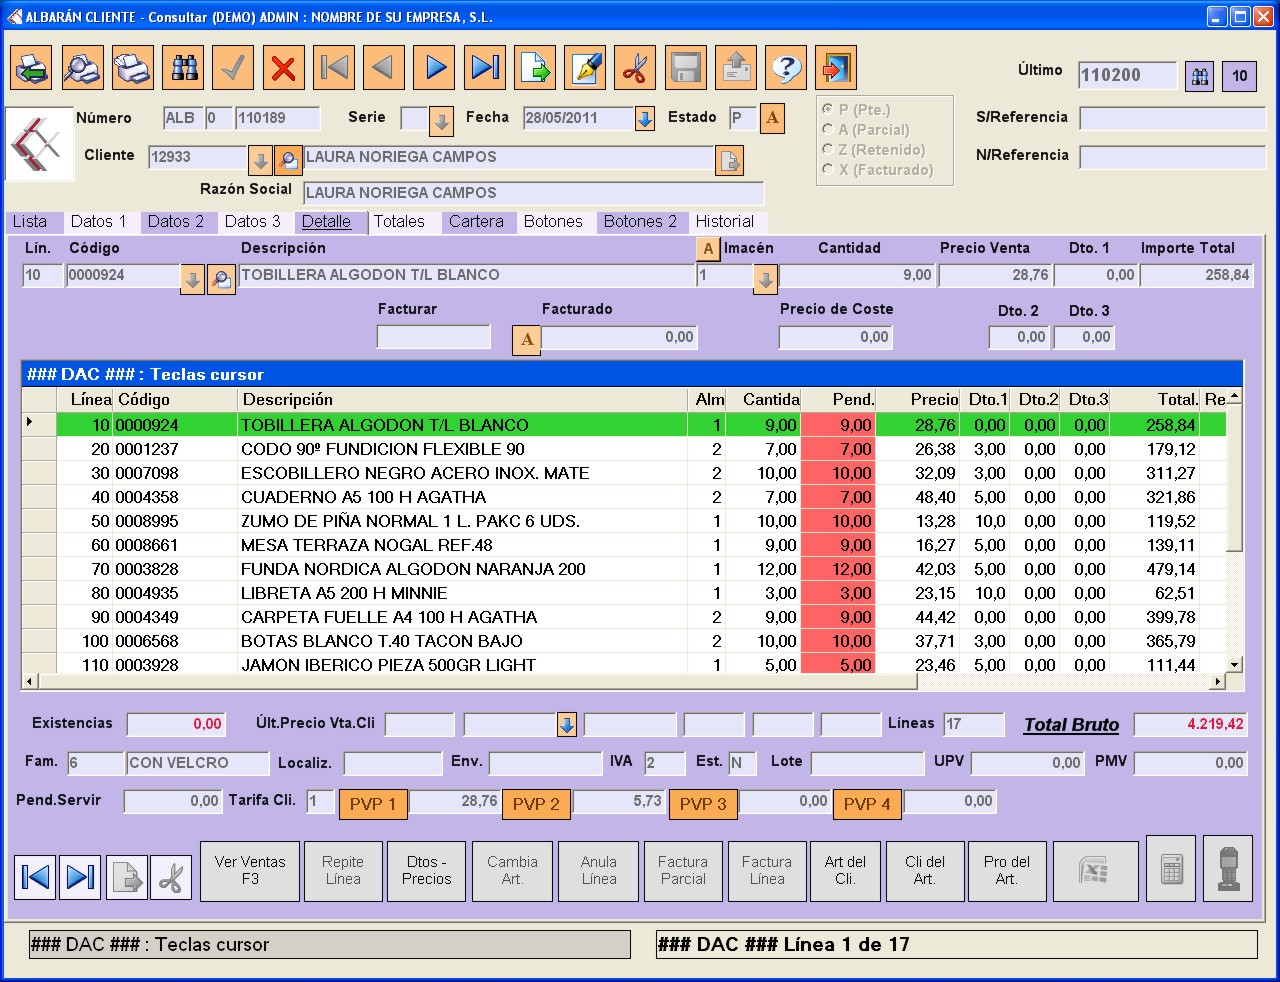Go to first record in top toolbar
Screen dimensions: 1280x982
[x=334, y=68]
